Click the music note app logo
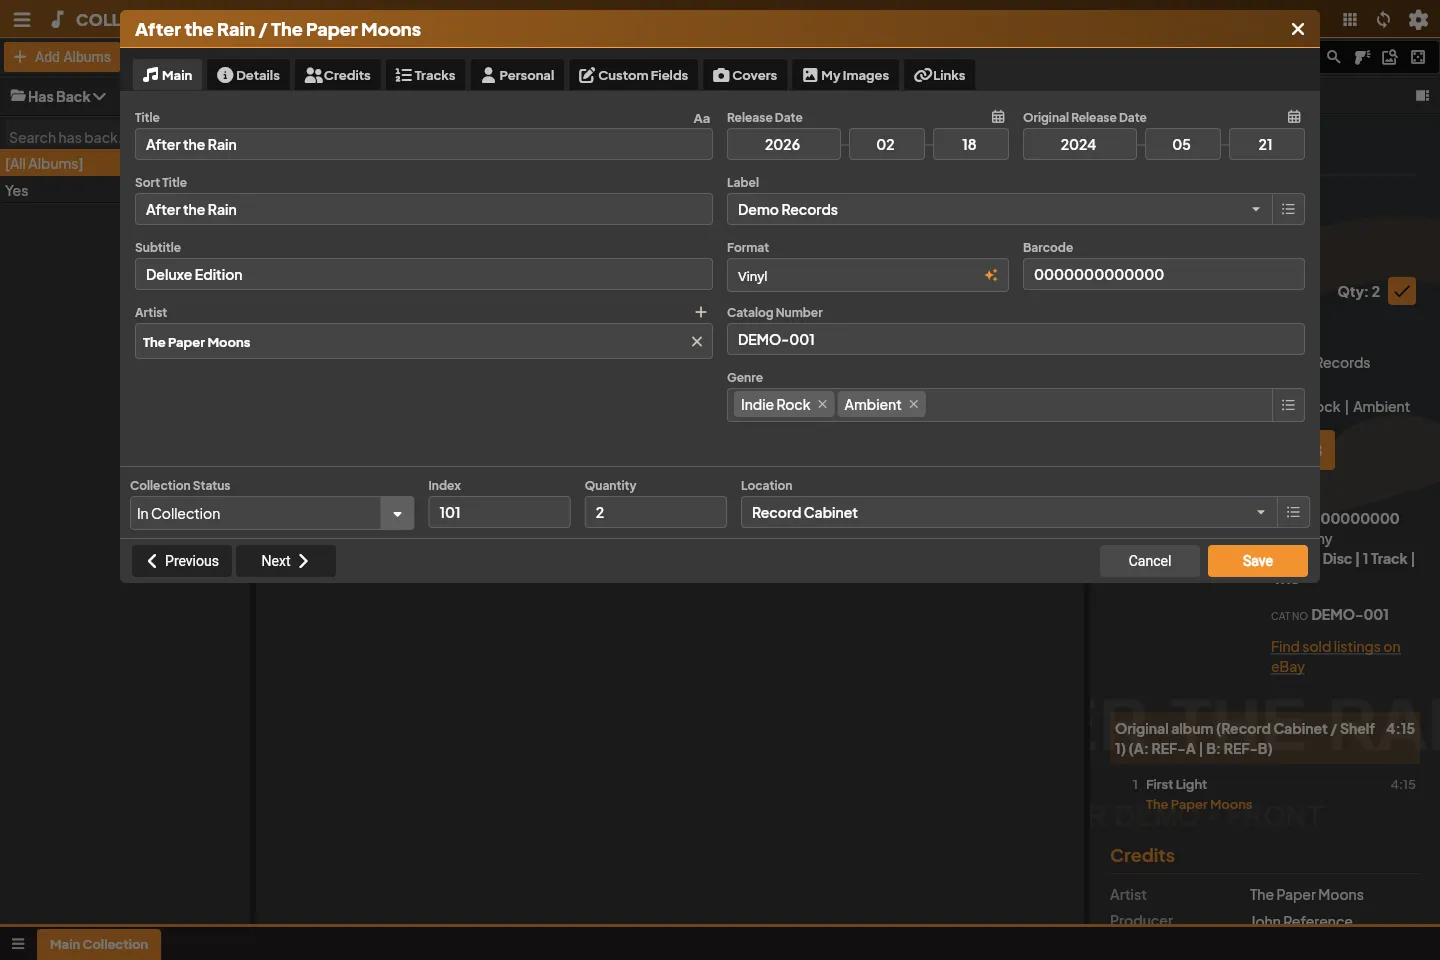Viewport: 1440px width, 960px height. tap(57, 19)
